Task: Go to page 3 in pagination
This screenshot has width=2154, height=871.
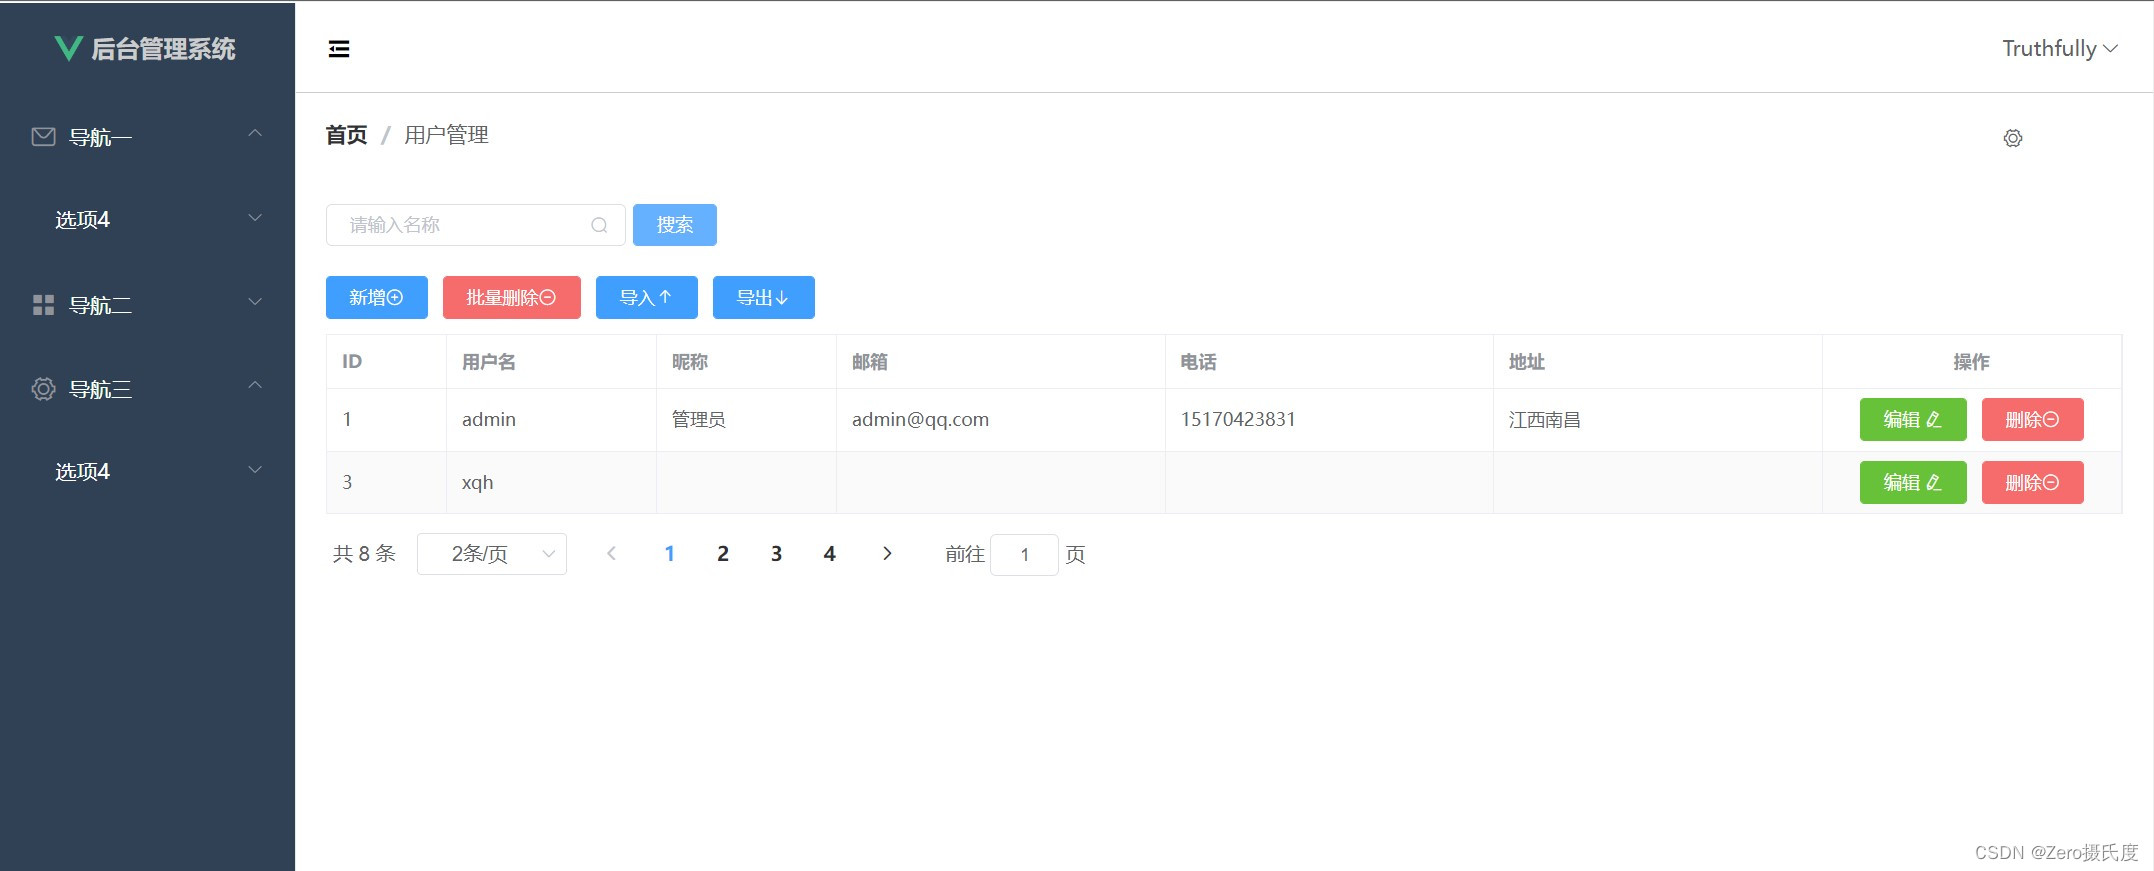Action: click(776, 553)
